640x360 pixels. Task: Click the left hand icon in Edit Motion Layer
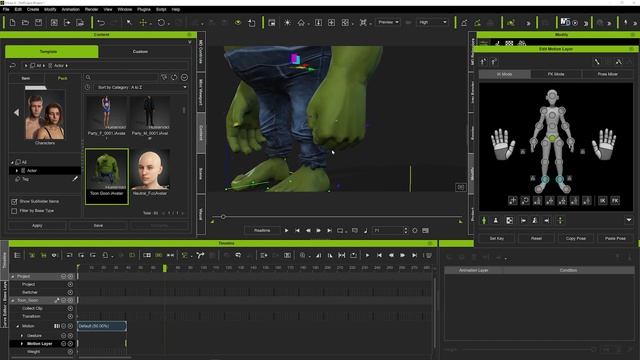click(x=503, y=144)
